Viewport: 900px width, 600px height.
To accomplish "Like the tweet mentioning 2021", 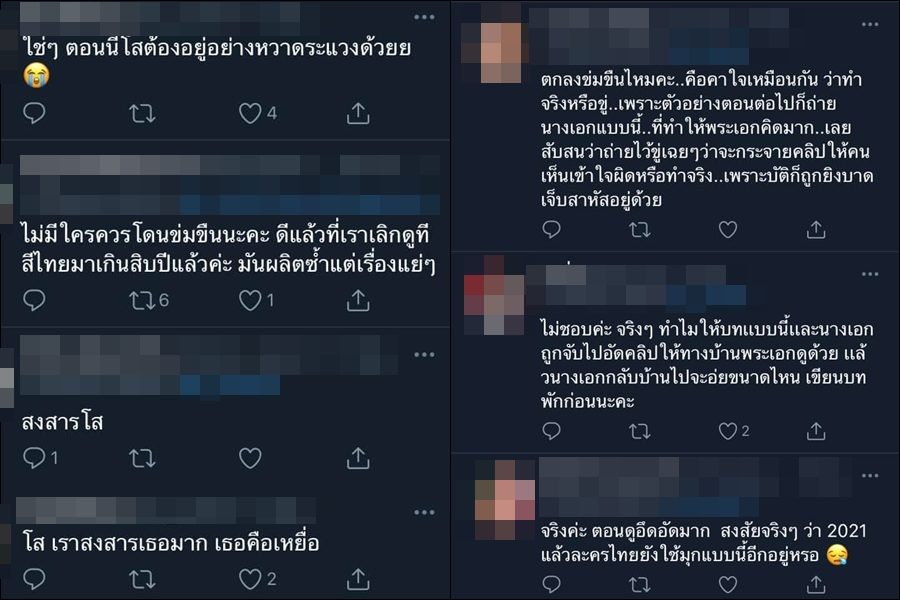I will pos(728,584).
